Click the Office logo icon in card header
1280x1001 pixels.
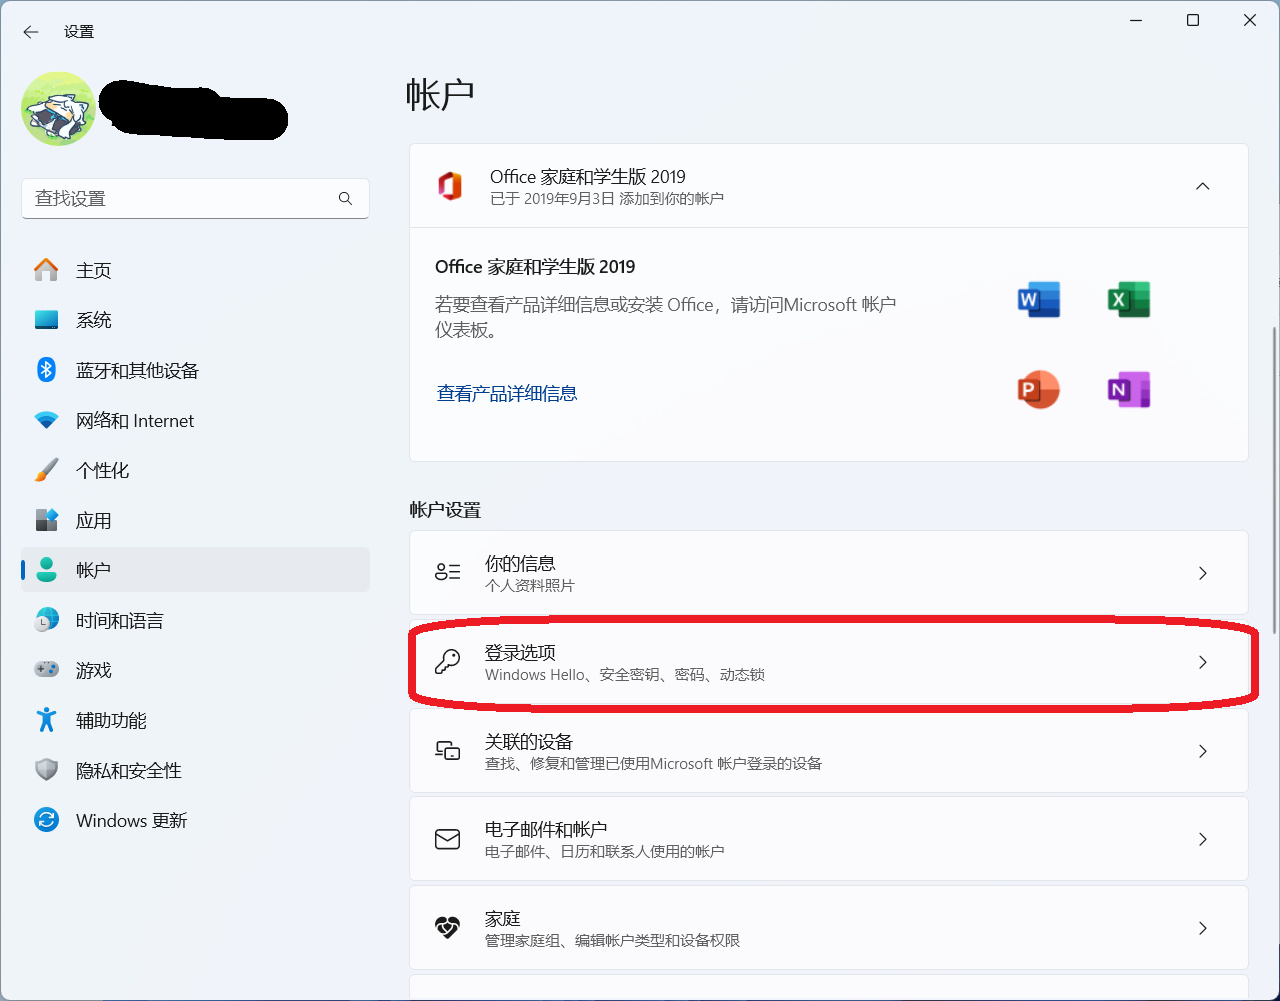pyautogui.click(x=449, y=186)
